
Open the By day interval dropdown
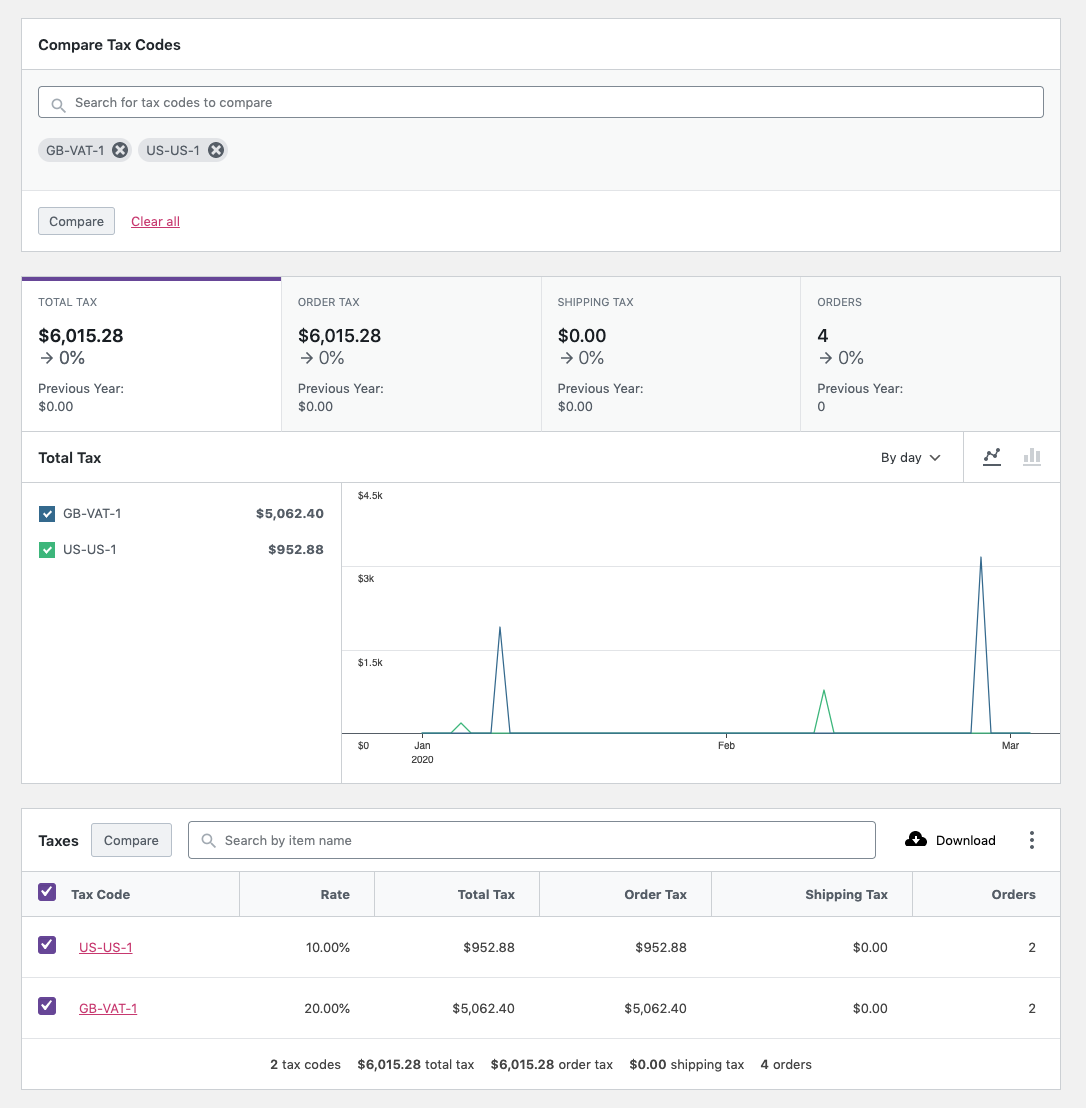coord(910,458)
